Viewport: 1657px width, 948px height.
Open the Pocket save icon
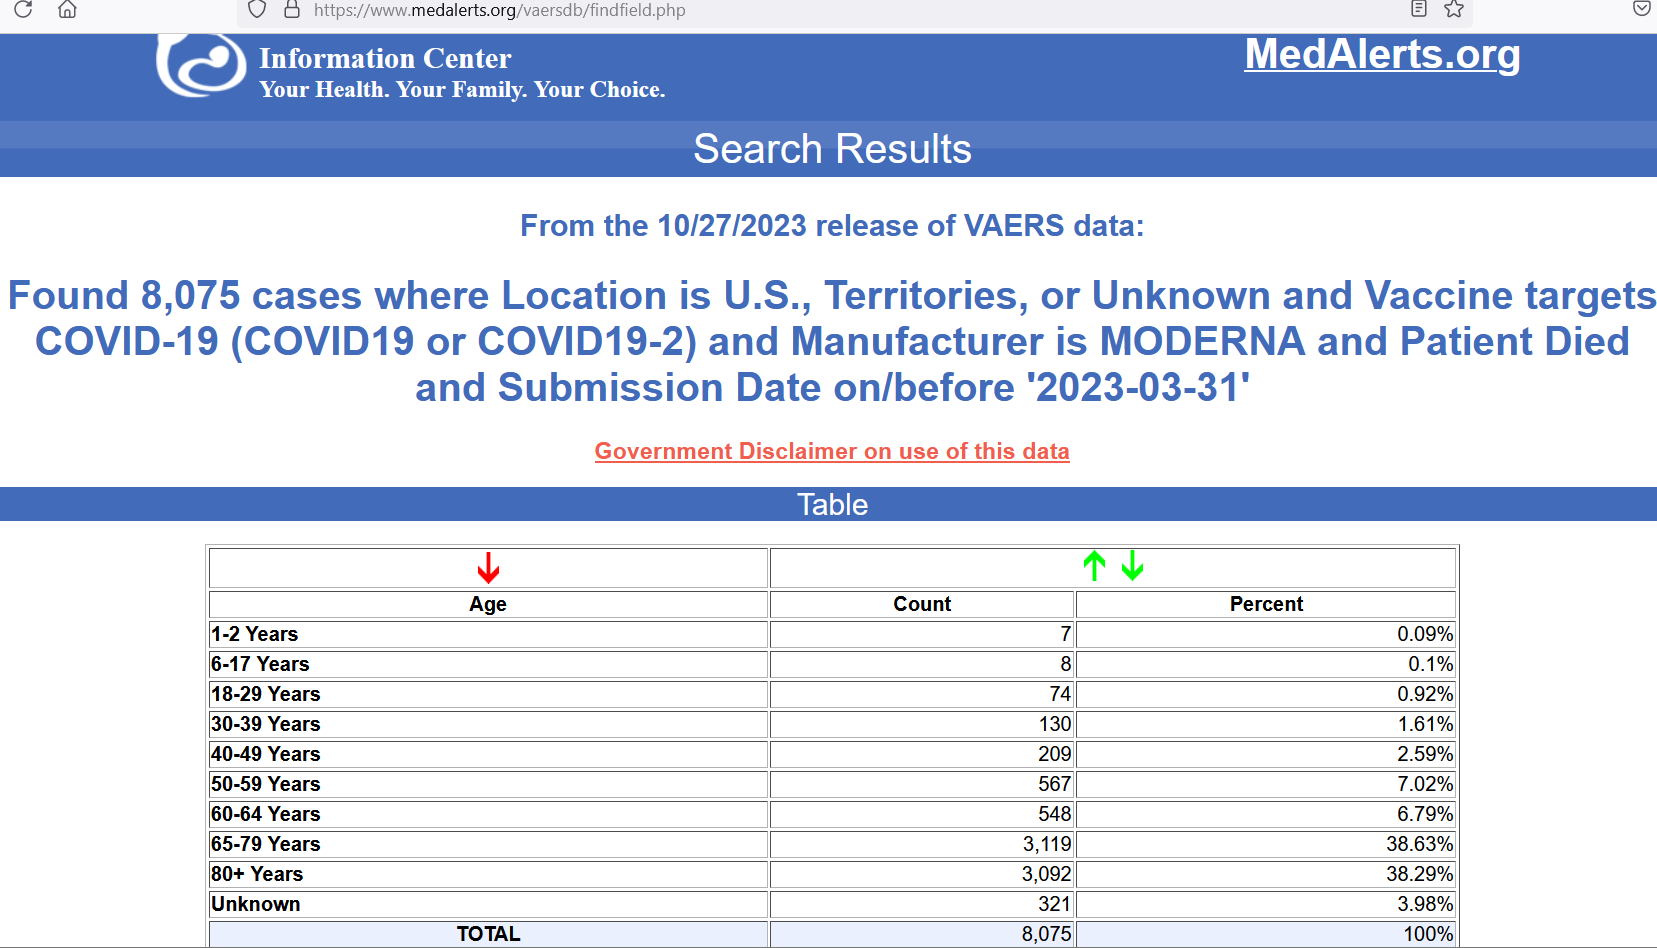[1641, 9]
